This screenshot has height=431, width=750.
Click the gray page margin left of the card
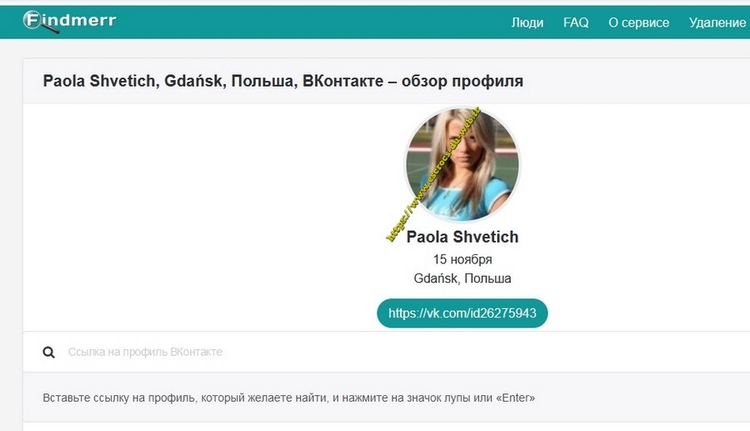click(10, 250)
